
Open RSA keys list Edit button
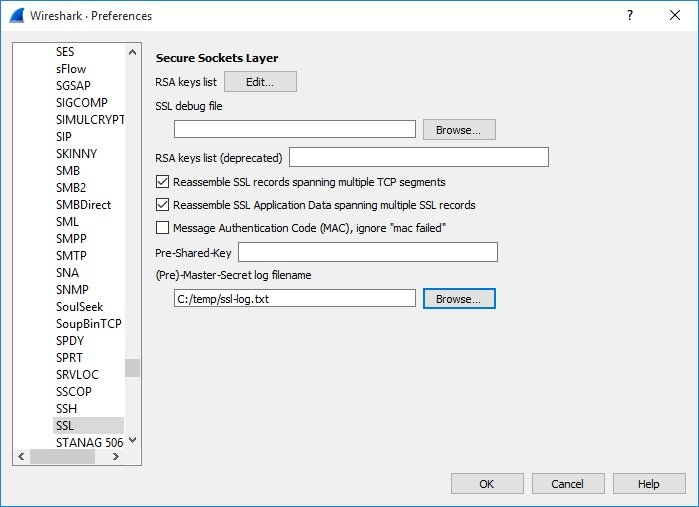point(260,82)
